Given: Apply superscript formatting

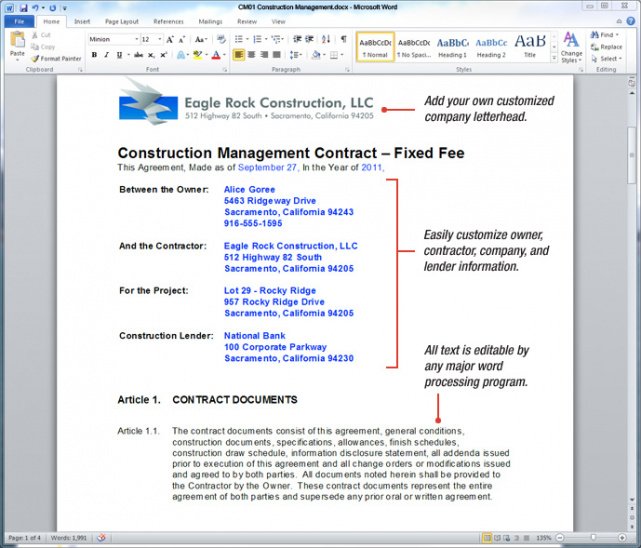Looking at the screenshot, I should click(x=164, y=55).
